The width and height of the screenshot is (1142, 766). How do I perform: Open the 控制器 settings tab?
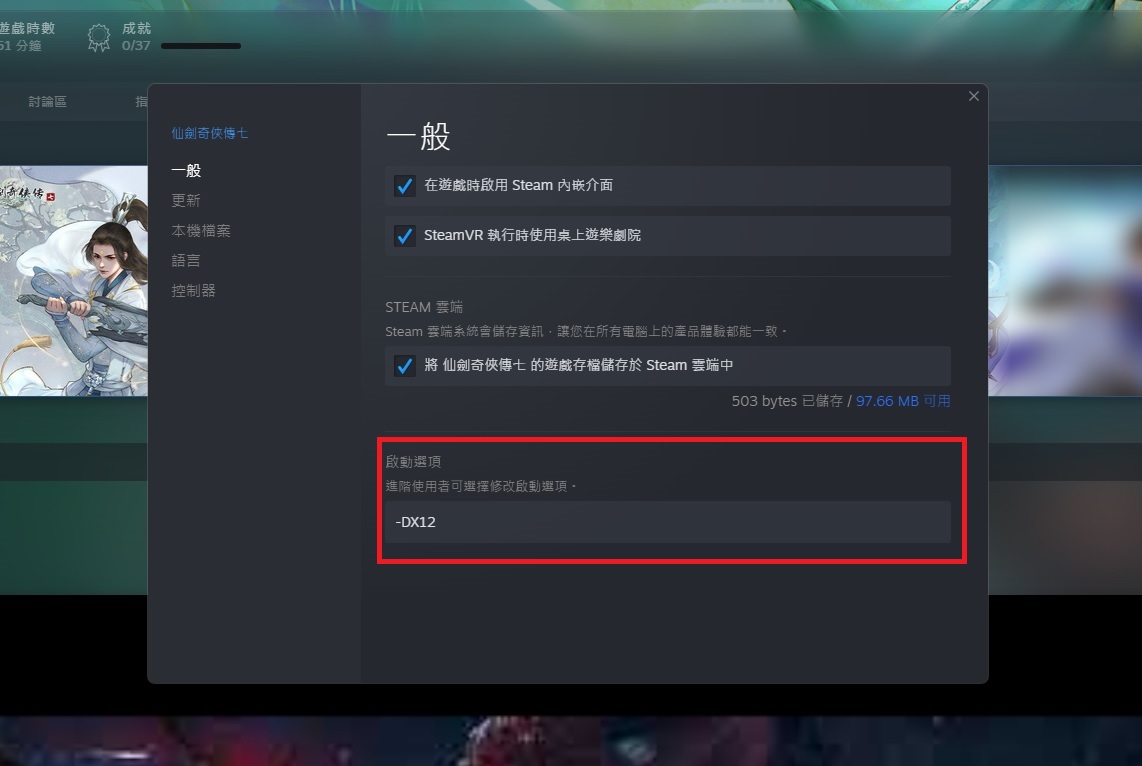(193, 291)
